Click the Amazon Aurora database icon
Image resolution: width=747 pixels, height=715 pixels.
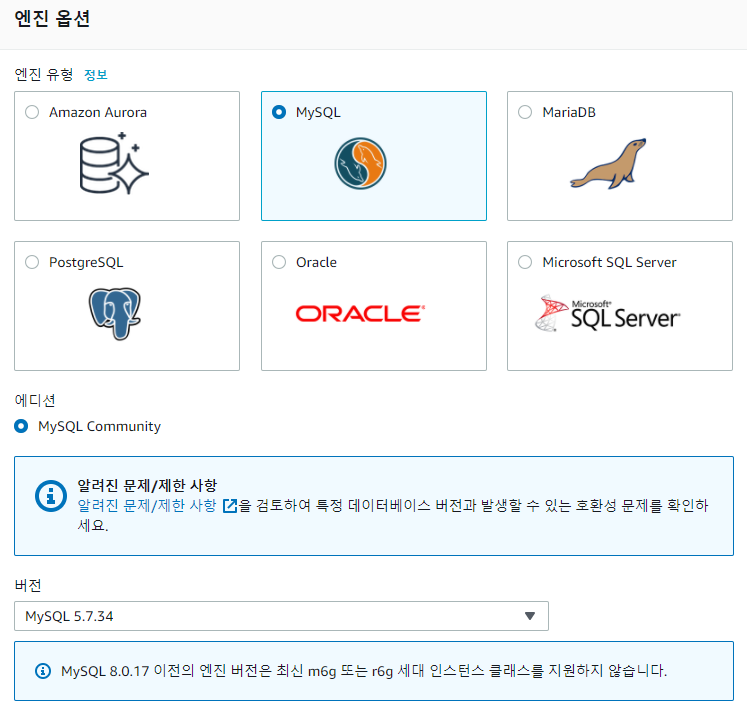[114, 163]
